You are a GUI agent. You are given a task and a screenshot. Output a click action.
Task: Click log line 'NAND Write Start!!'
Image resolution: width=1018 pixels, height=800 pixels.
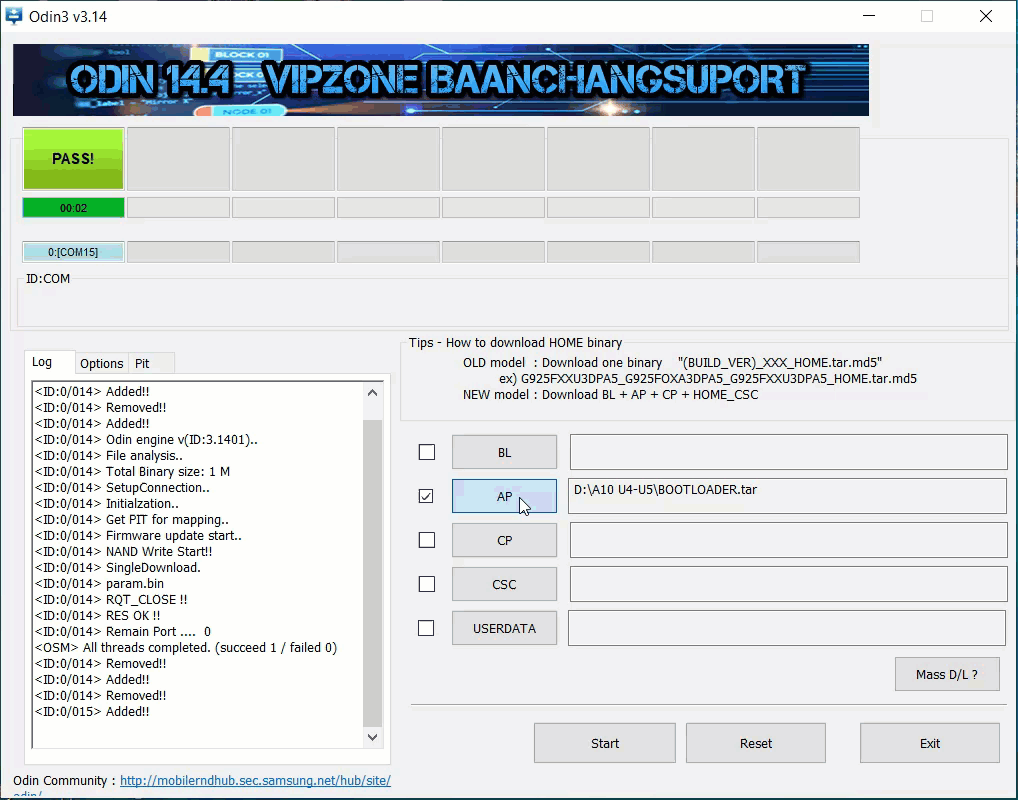click(x=123, y=551)
